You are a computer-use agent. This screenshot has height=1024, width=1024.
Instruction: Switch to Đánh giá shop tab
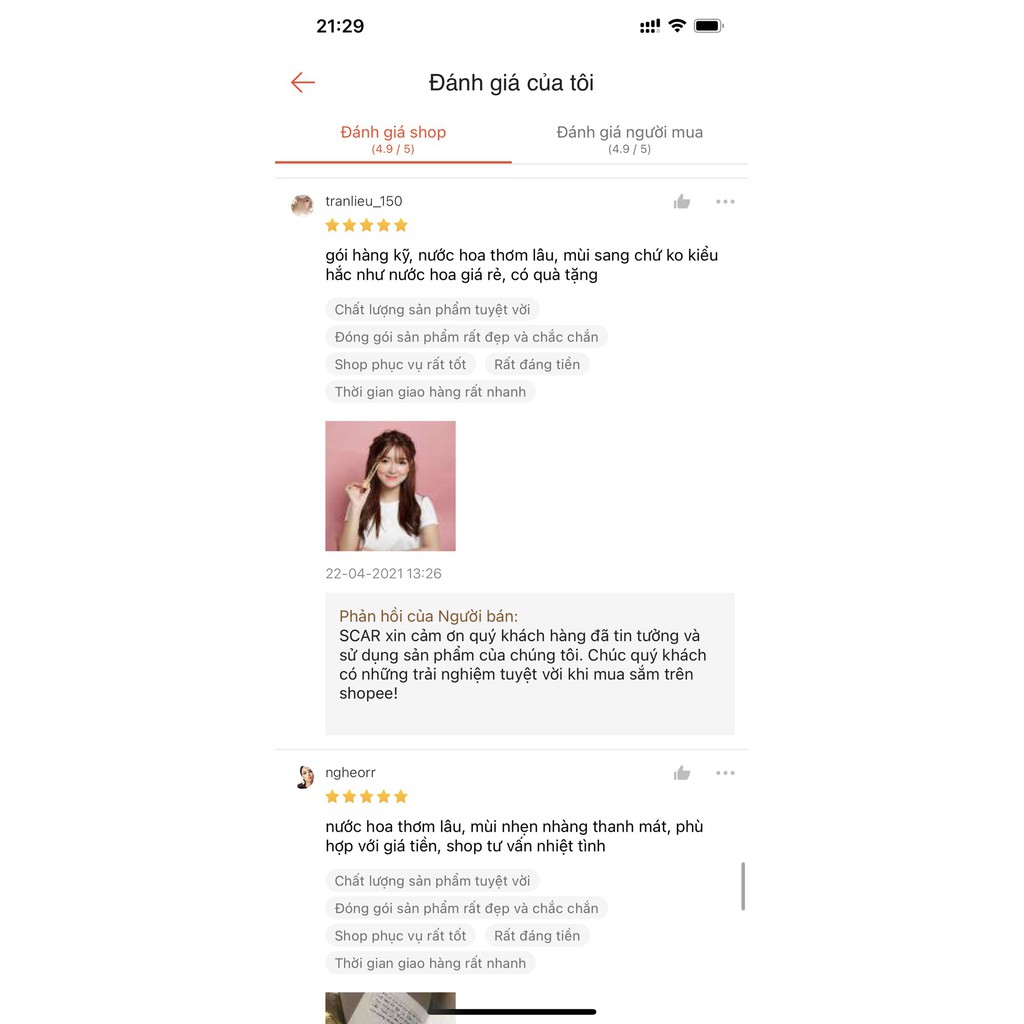pos(393,139)
